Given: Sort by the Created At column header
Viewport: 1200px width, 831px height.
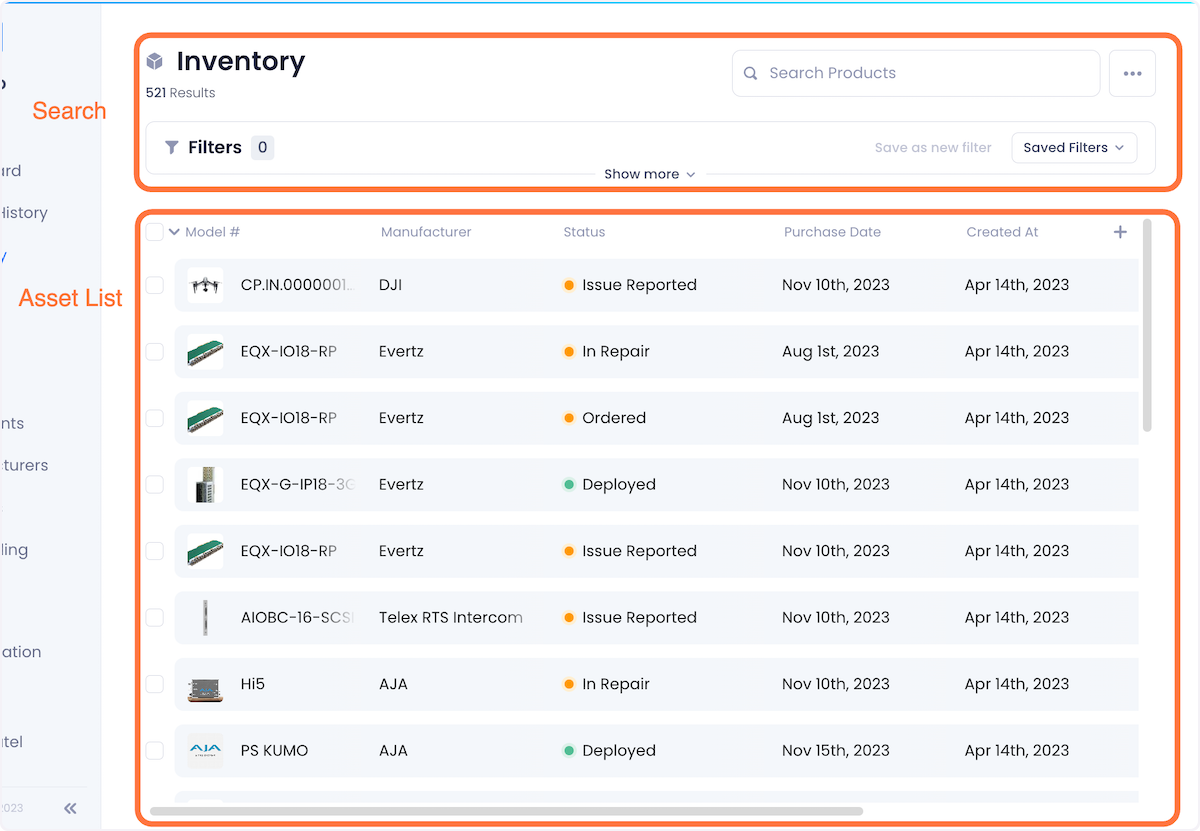Looking at the screenshot, I should (x=1002, y=232).
